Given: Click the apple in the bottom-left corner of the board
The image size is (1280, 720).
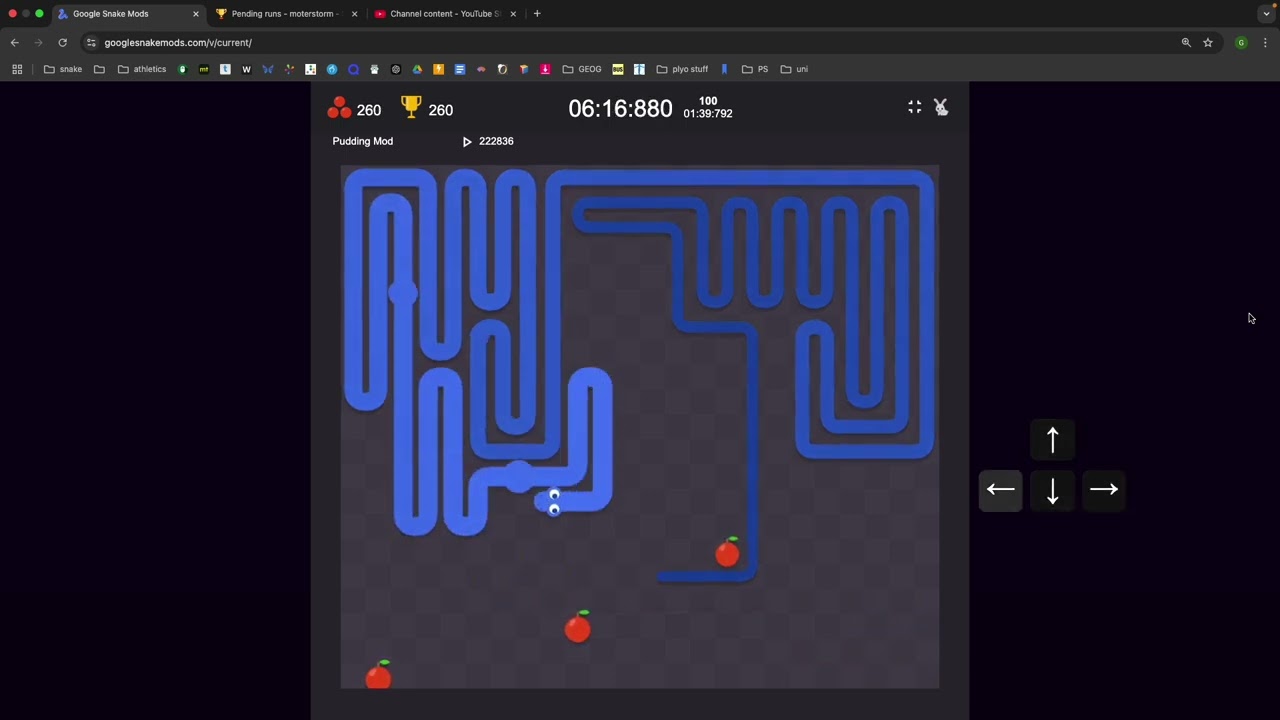Looking at the screenshot, I should click(378, 675).
